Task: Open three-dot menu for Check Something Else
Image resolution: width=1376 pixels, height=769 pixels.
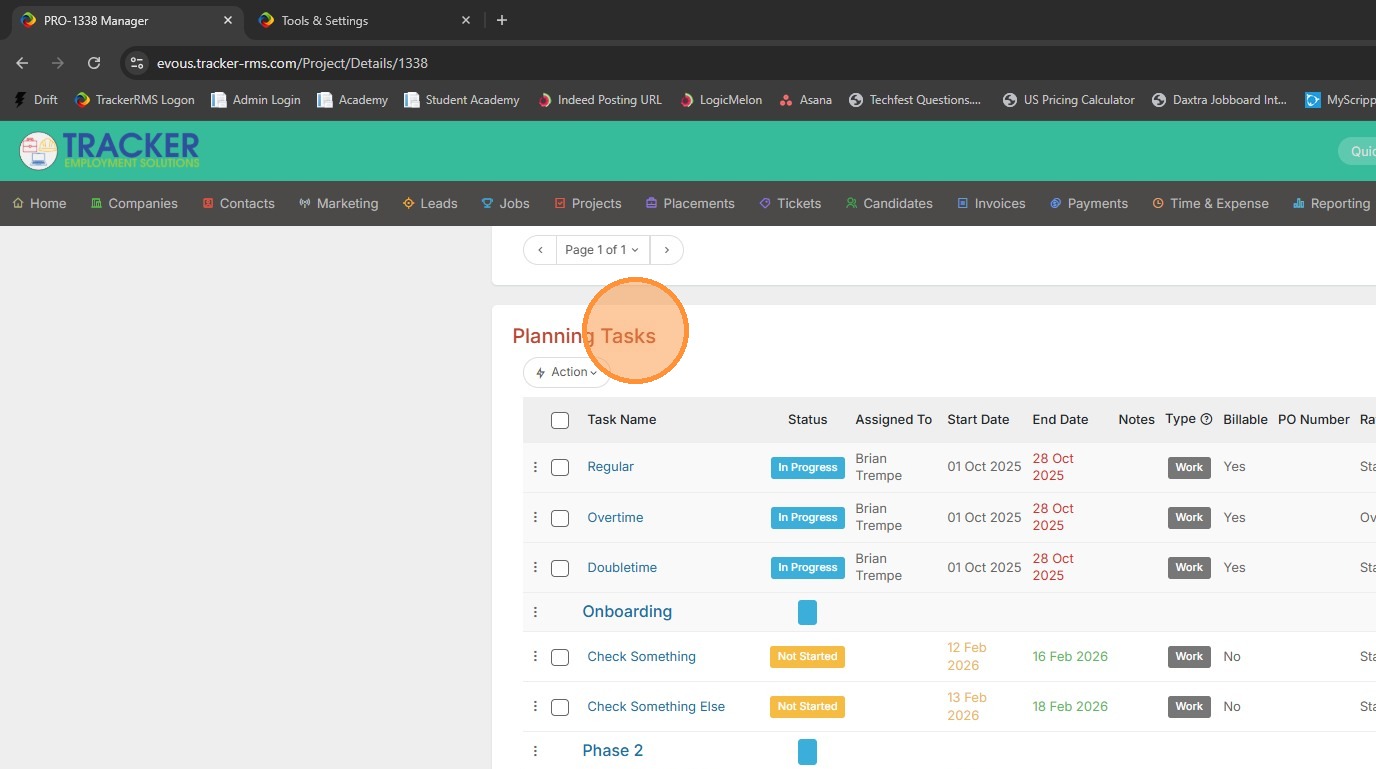Action: point(535,707)
